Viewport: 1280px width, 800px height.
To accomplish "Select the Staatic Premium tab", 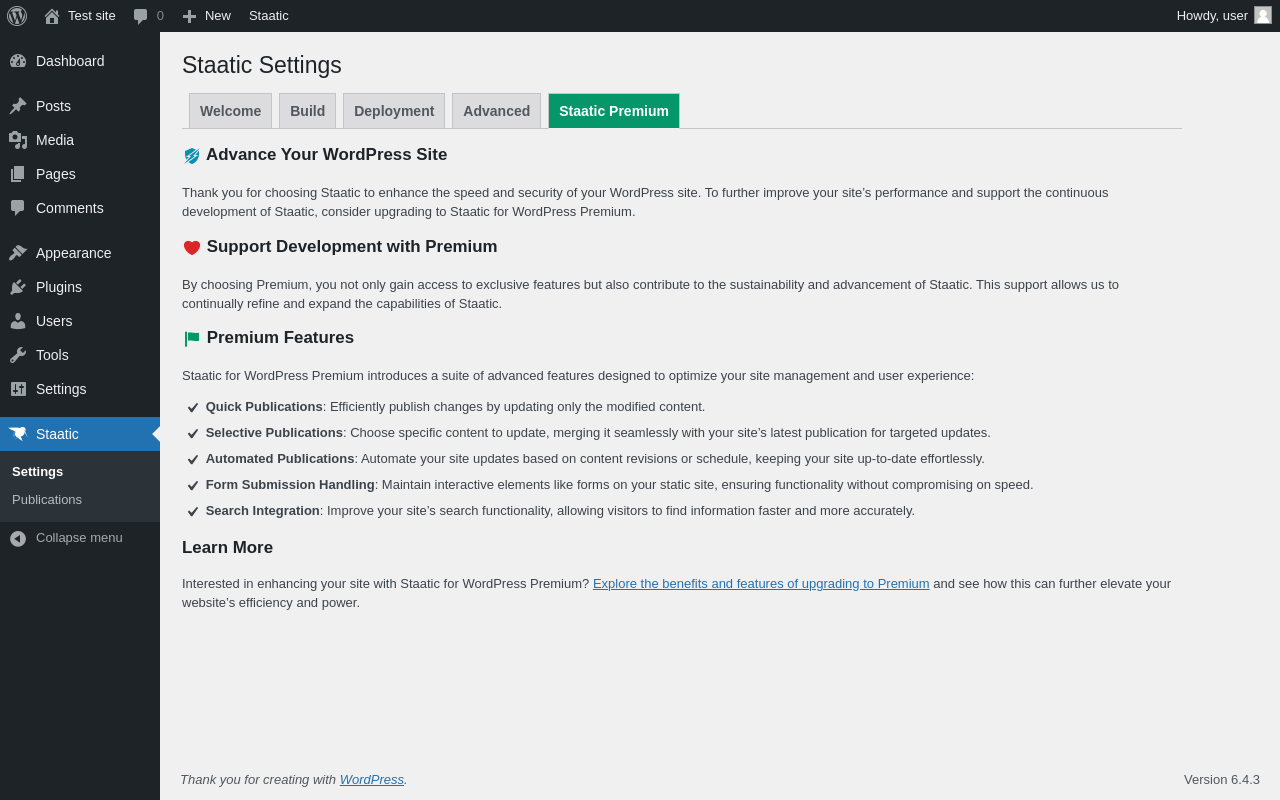I will [x=614, y=111].
